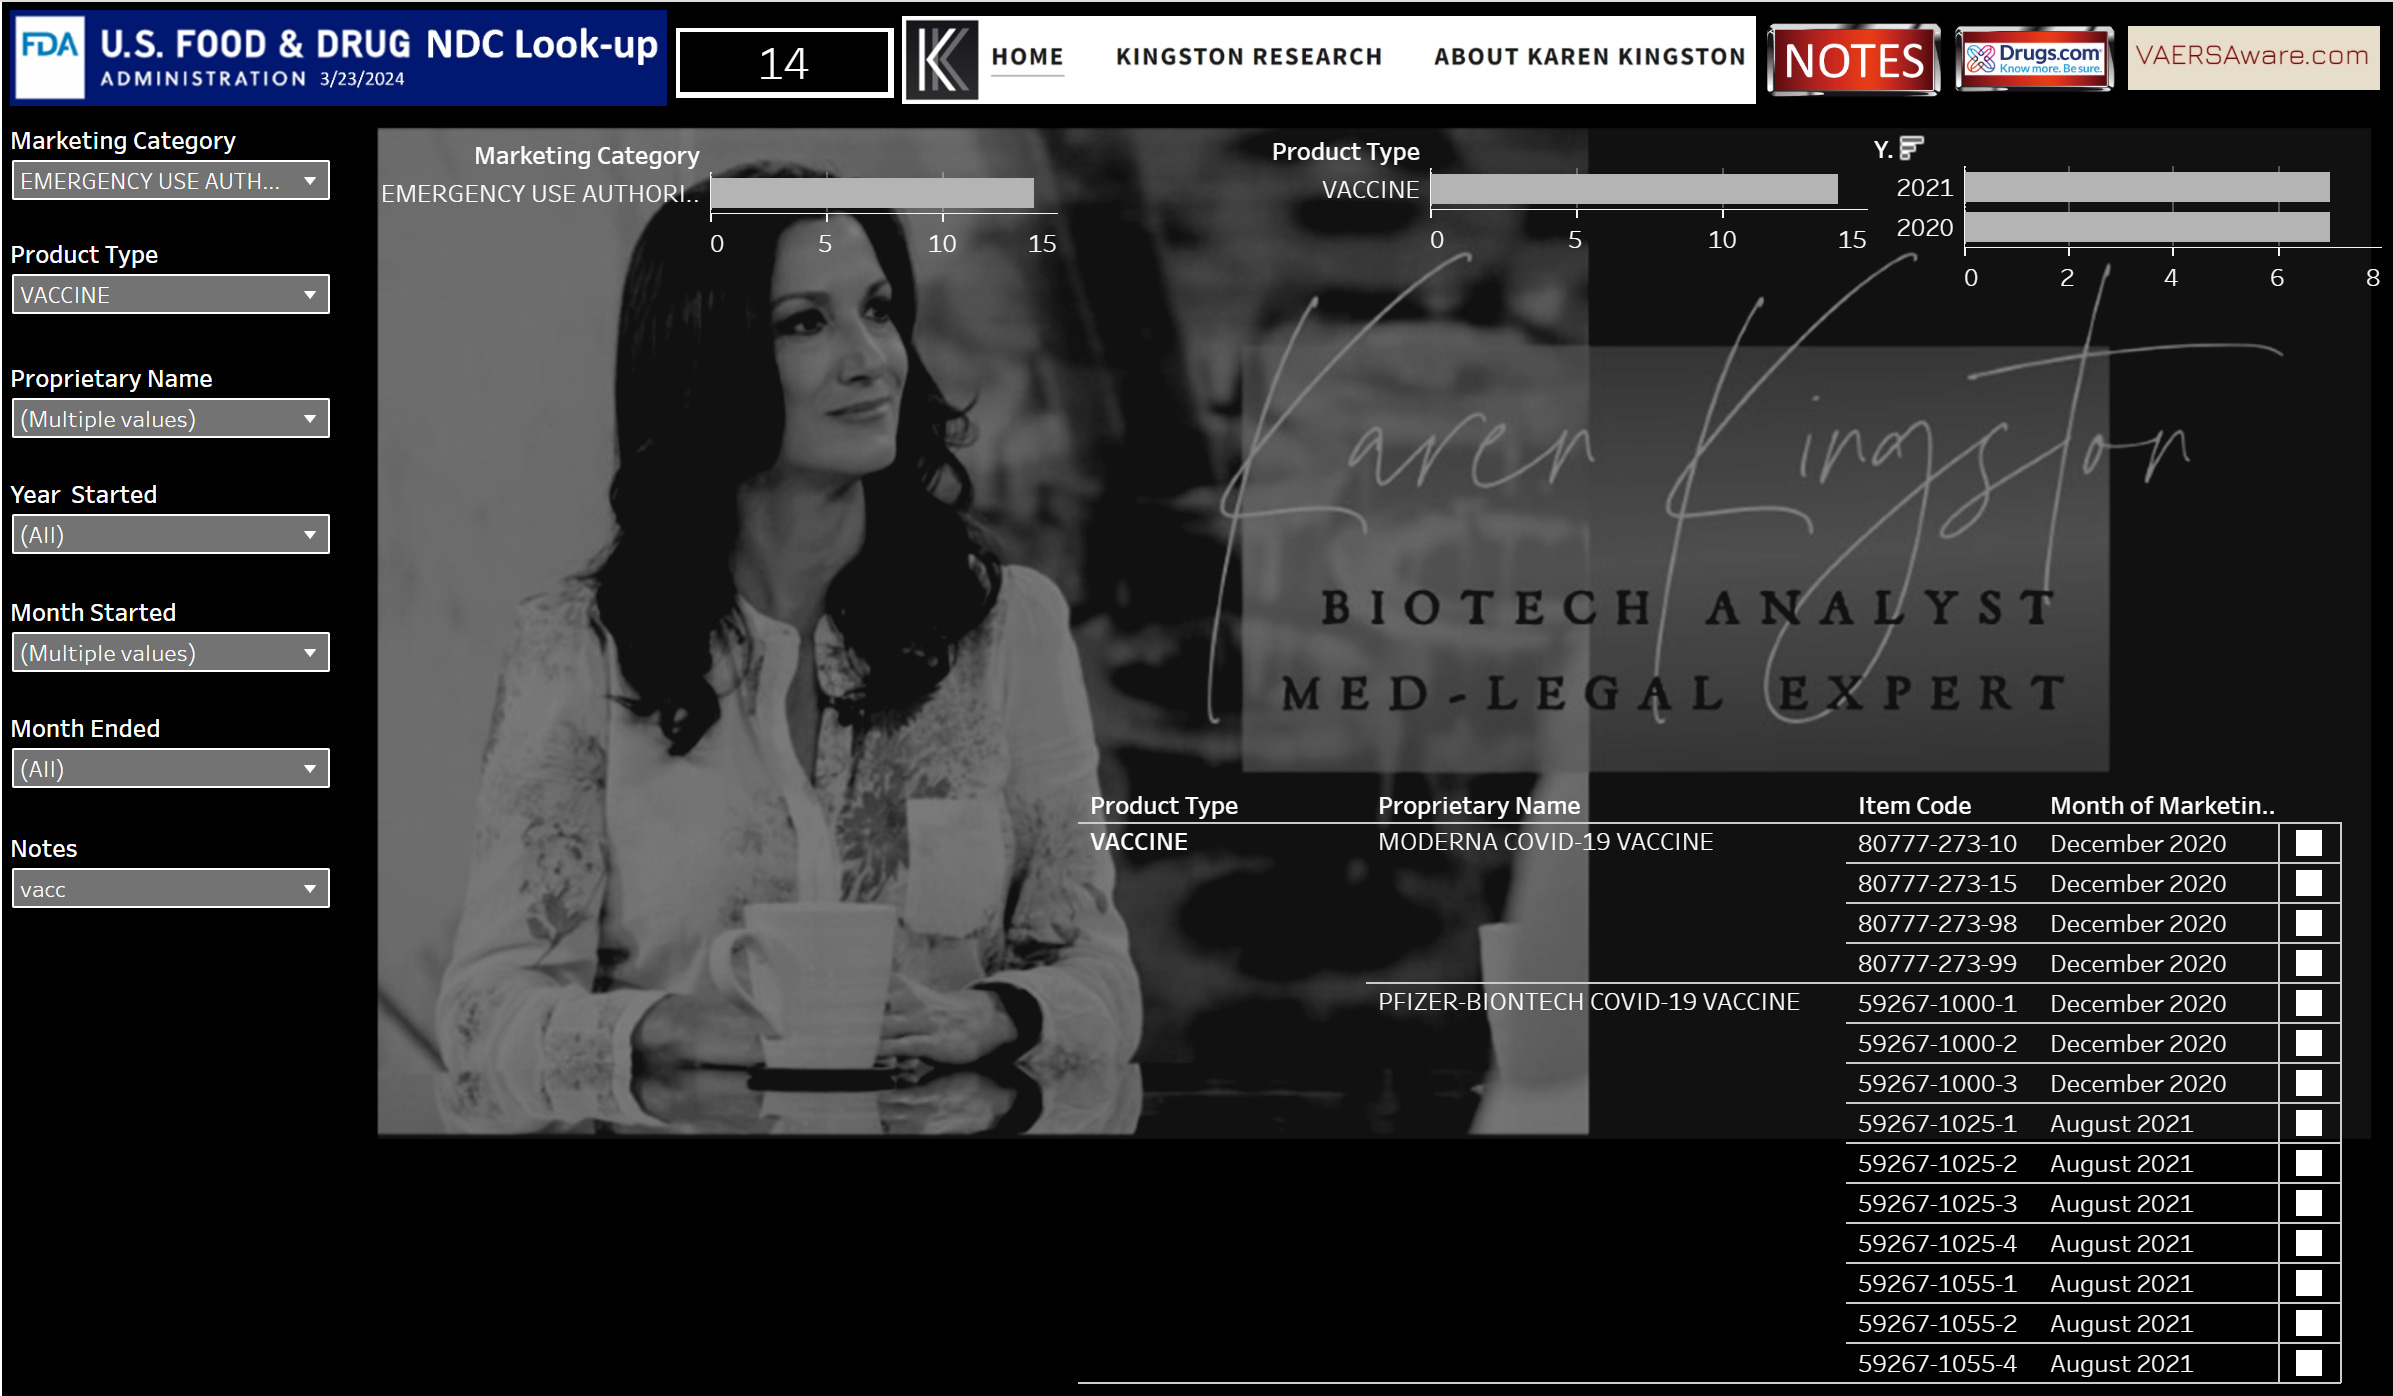Screen dimensions: 2393x1396
Task: Click the white square for item 59267-1055-4
Action: click(2308, 1363)
